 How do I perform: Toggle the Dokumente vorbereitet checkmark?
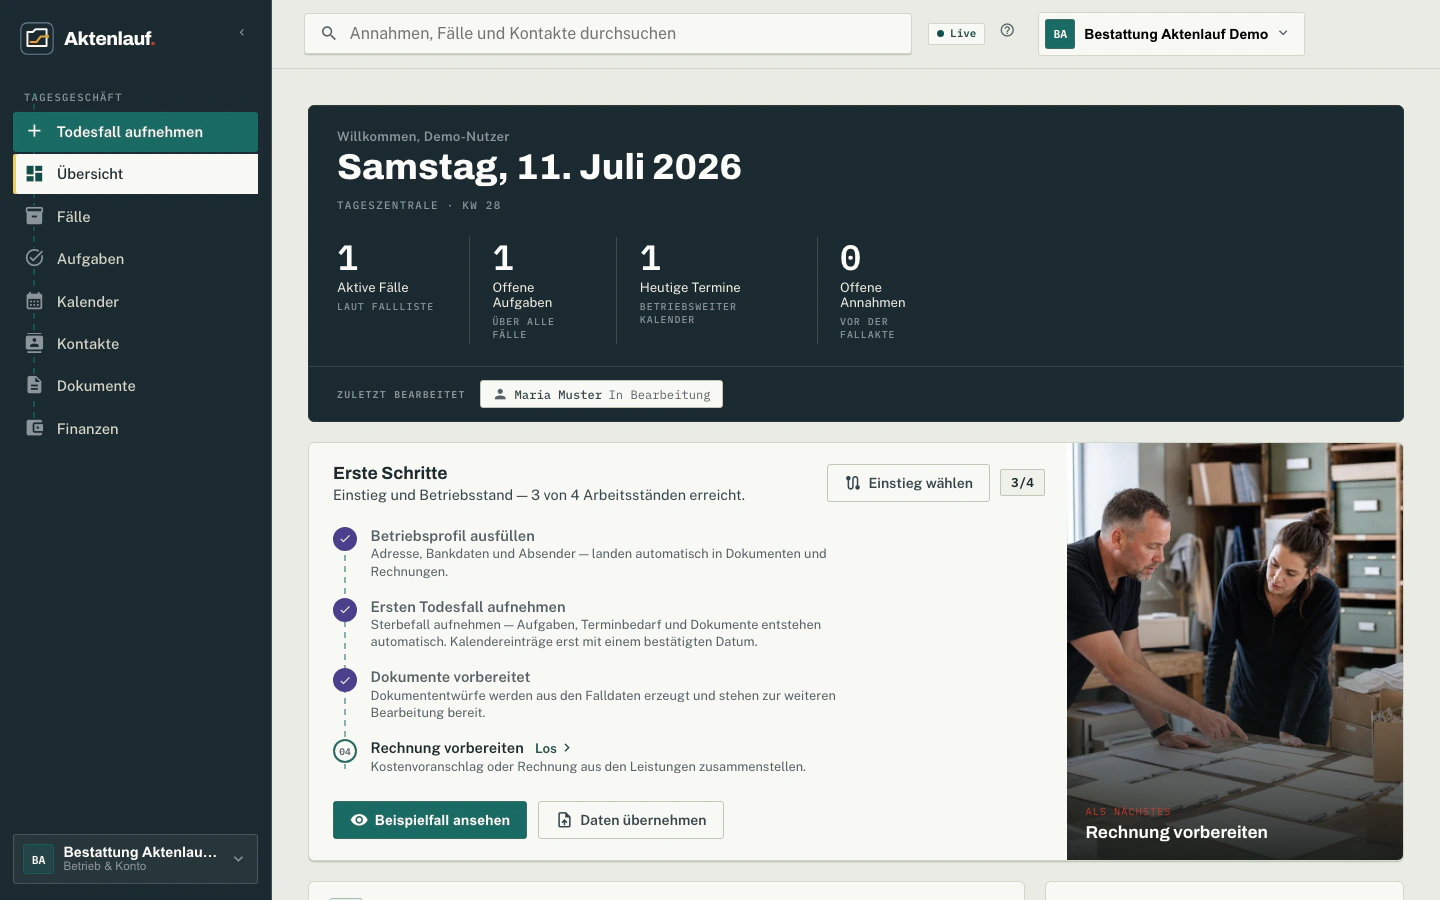pos(345,680)
